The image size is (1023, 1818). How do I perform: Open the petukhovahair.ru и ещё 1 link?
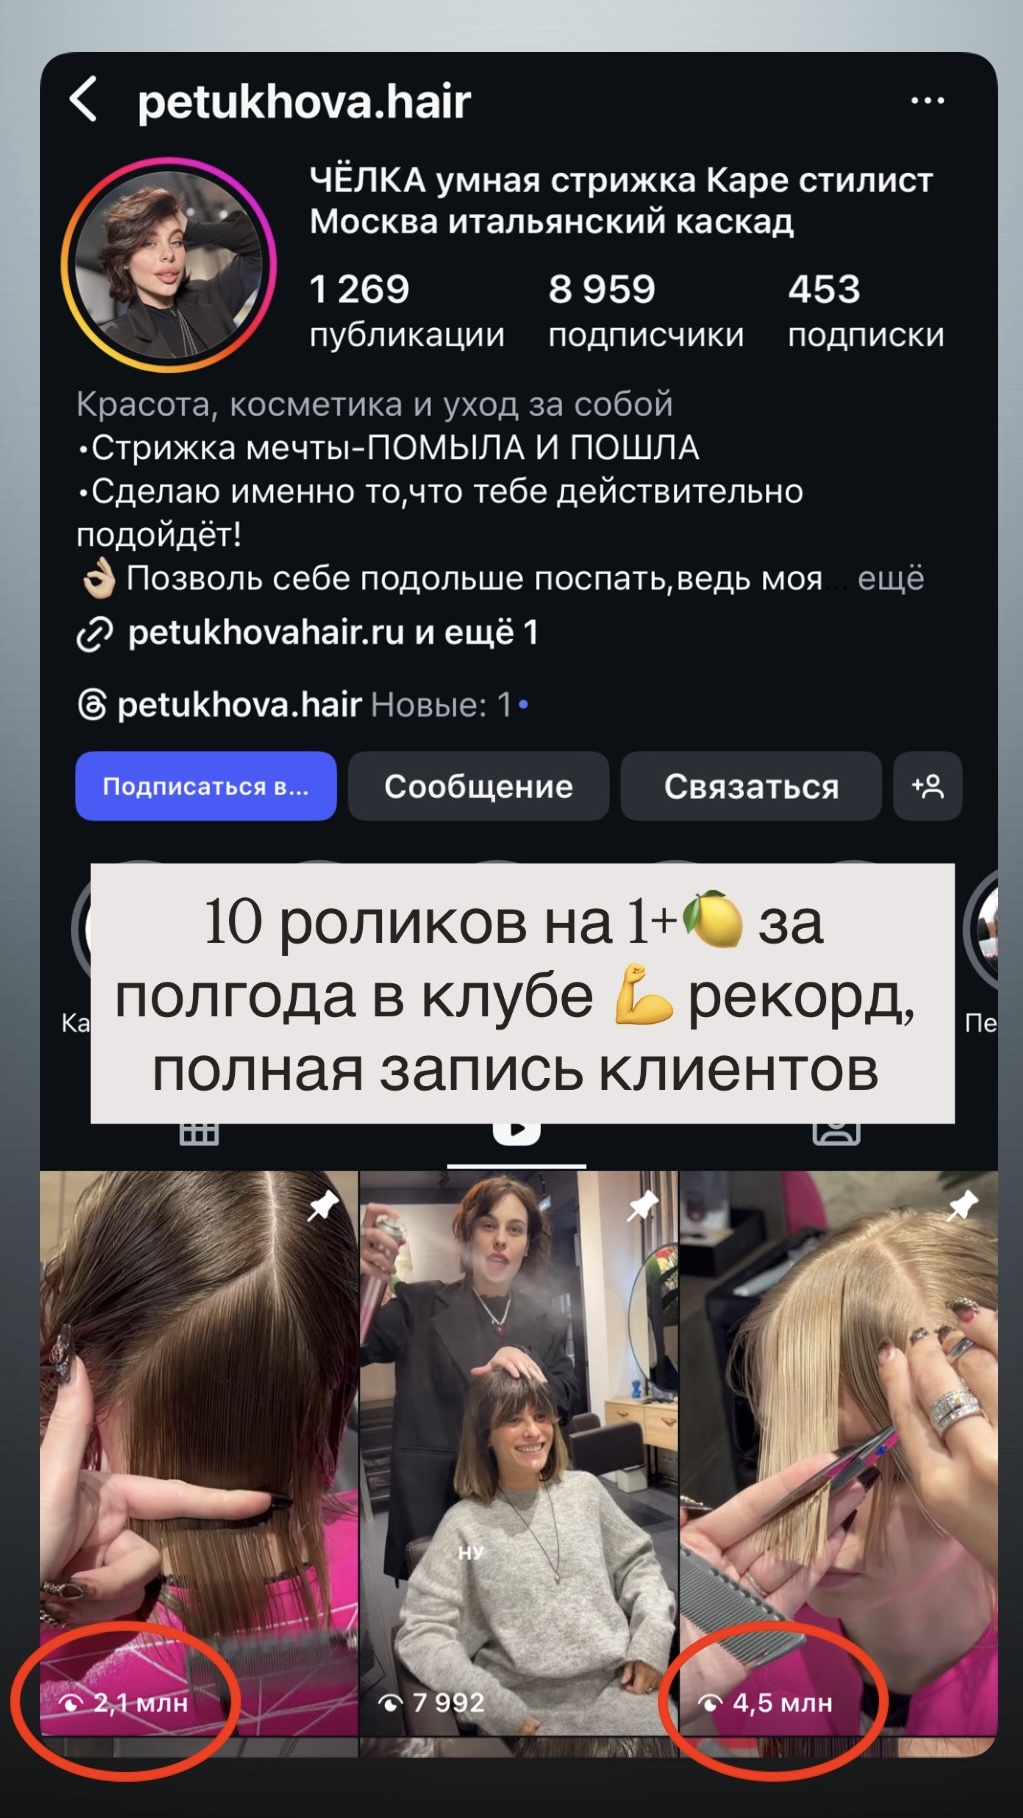pos(333,633)
